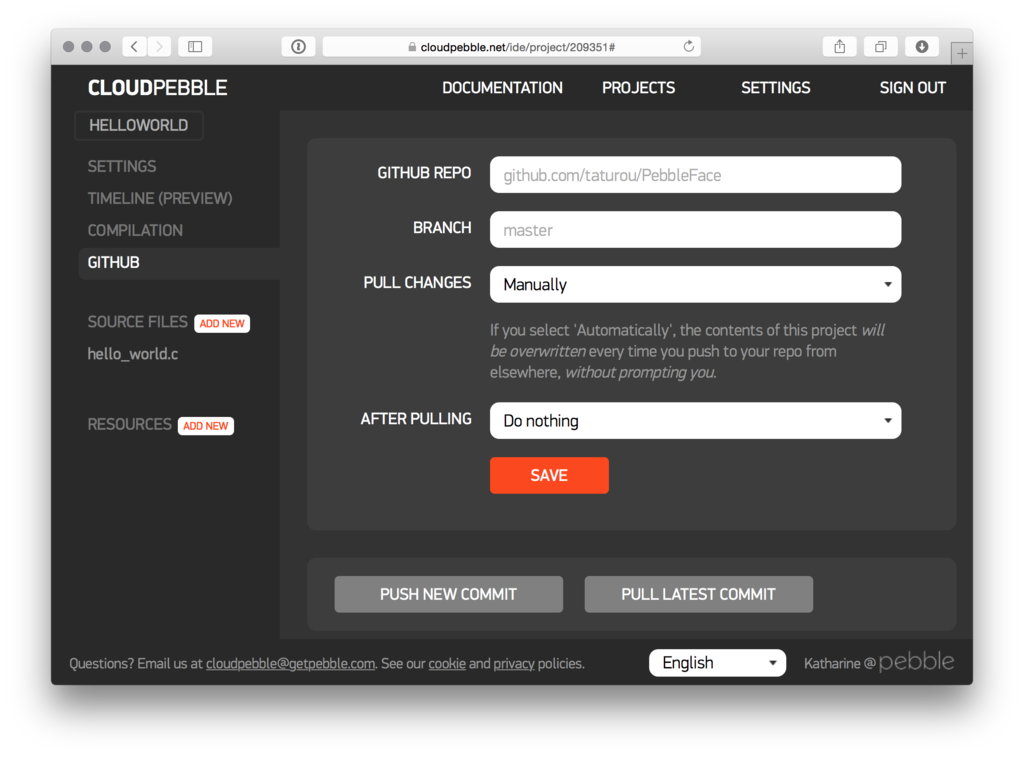Click the HELLOWORLD project name button
1024x758 pixels.
pos(138,125)
